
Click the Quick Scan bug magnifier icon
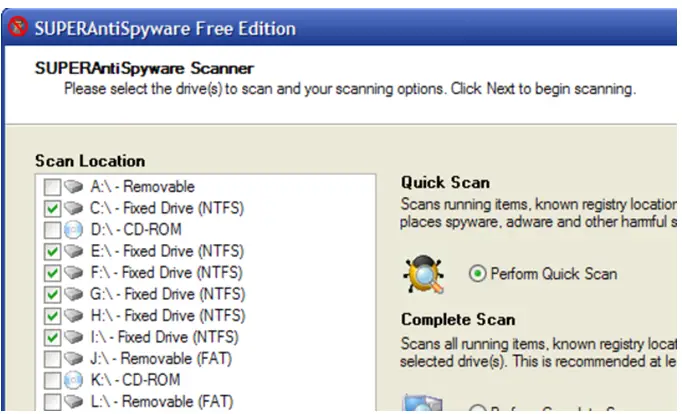click(x=424, y=274)
